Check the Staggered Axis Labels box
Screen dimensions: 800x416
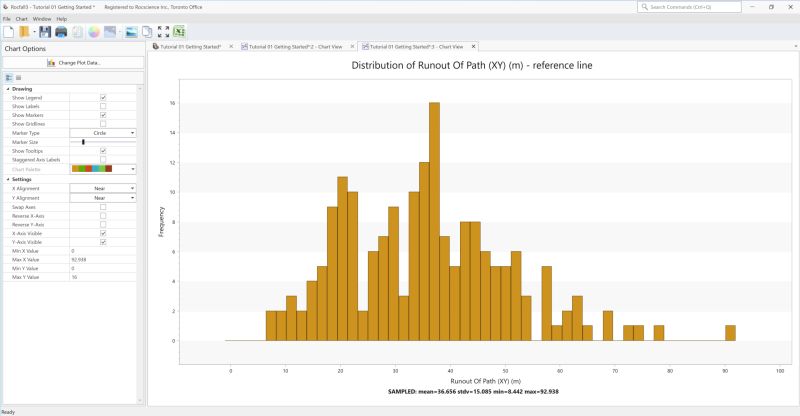click(103, 160)
